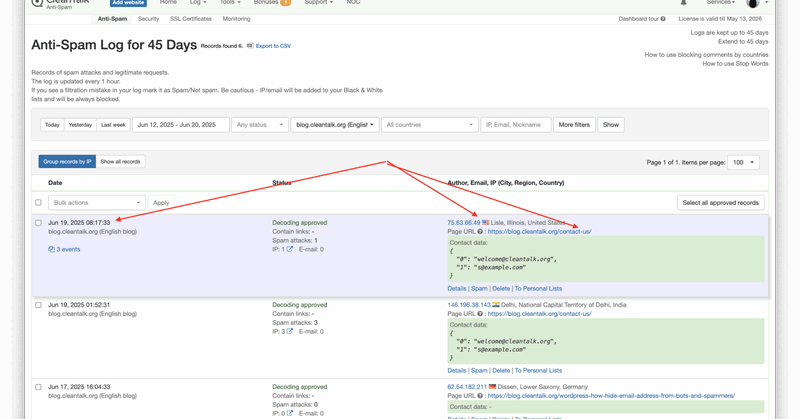Click the Show button
Viewport: 800px width, 419px height.
pyautogui.click(x=611, y=125)
